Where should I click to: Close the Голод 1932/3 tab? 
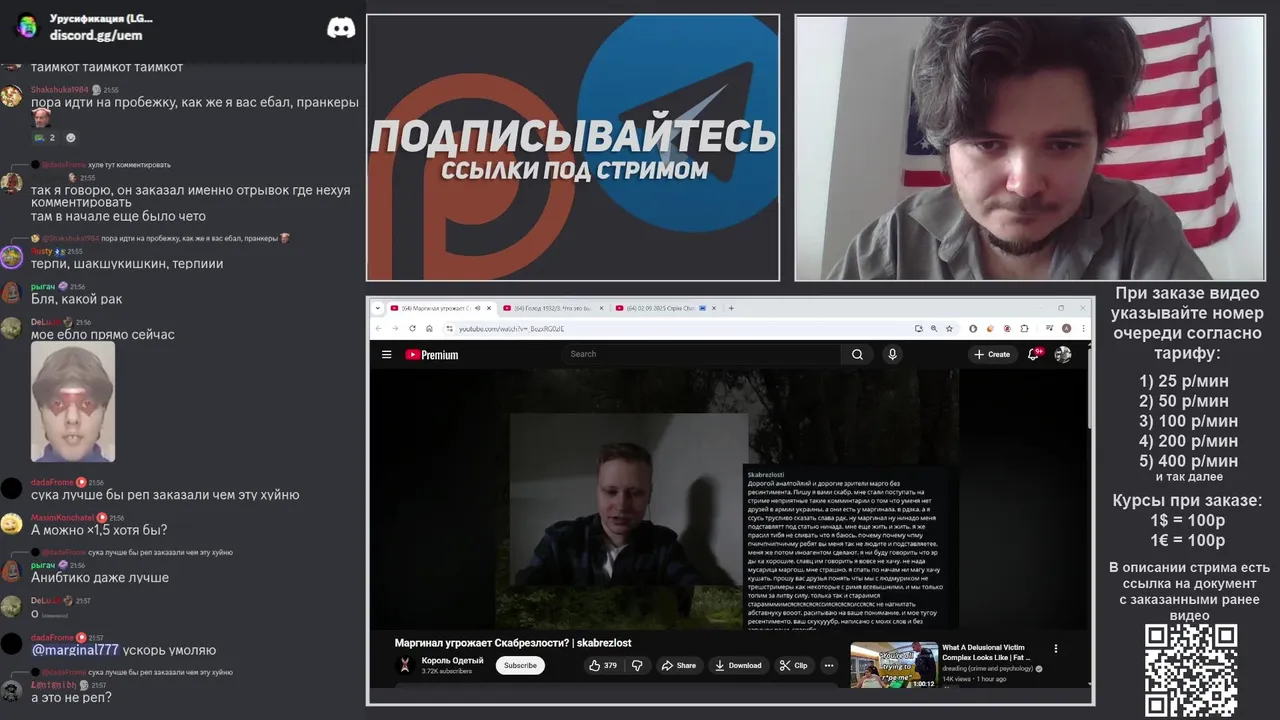[602, 308]
